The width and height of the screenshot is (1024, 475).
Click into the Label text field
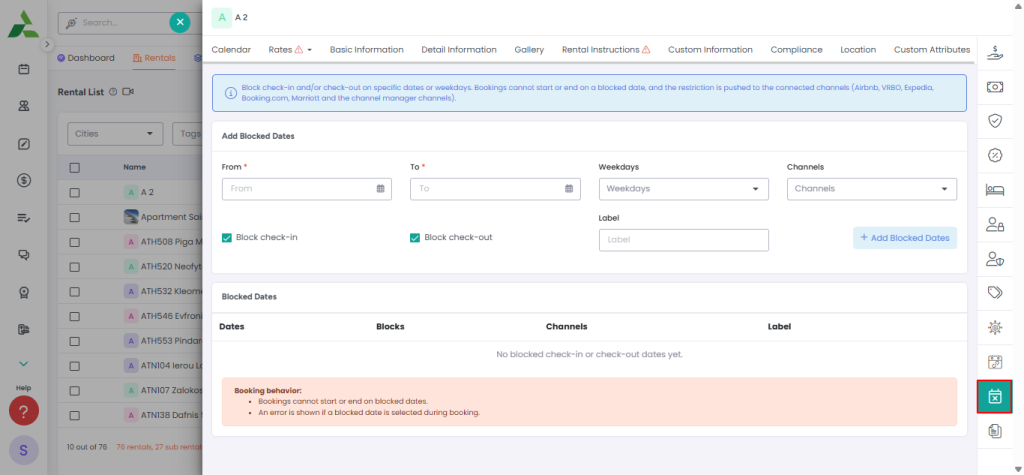point(683,240)
